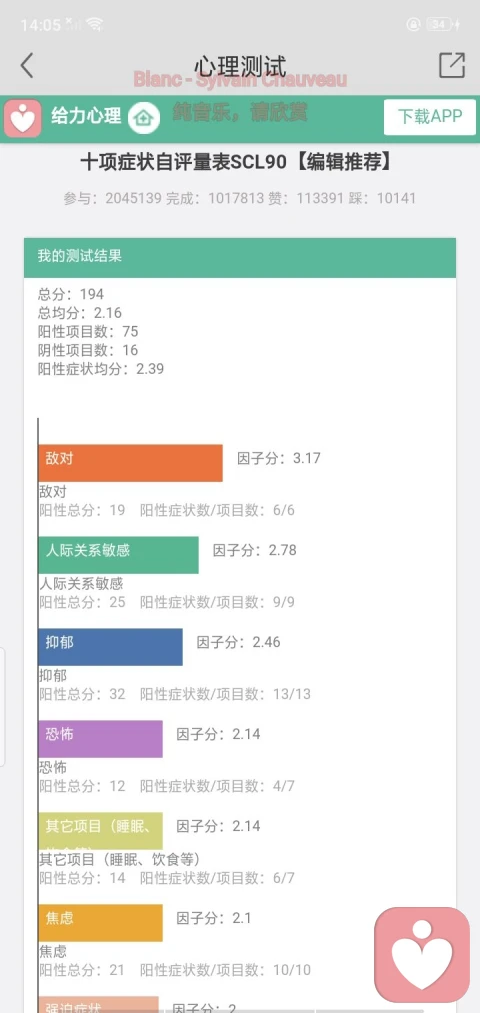The width and height of the screenshot is (480, 1013).
Task: Tap the Wi-Fi icon in status bar
Action: [x=94, y=25]
